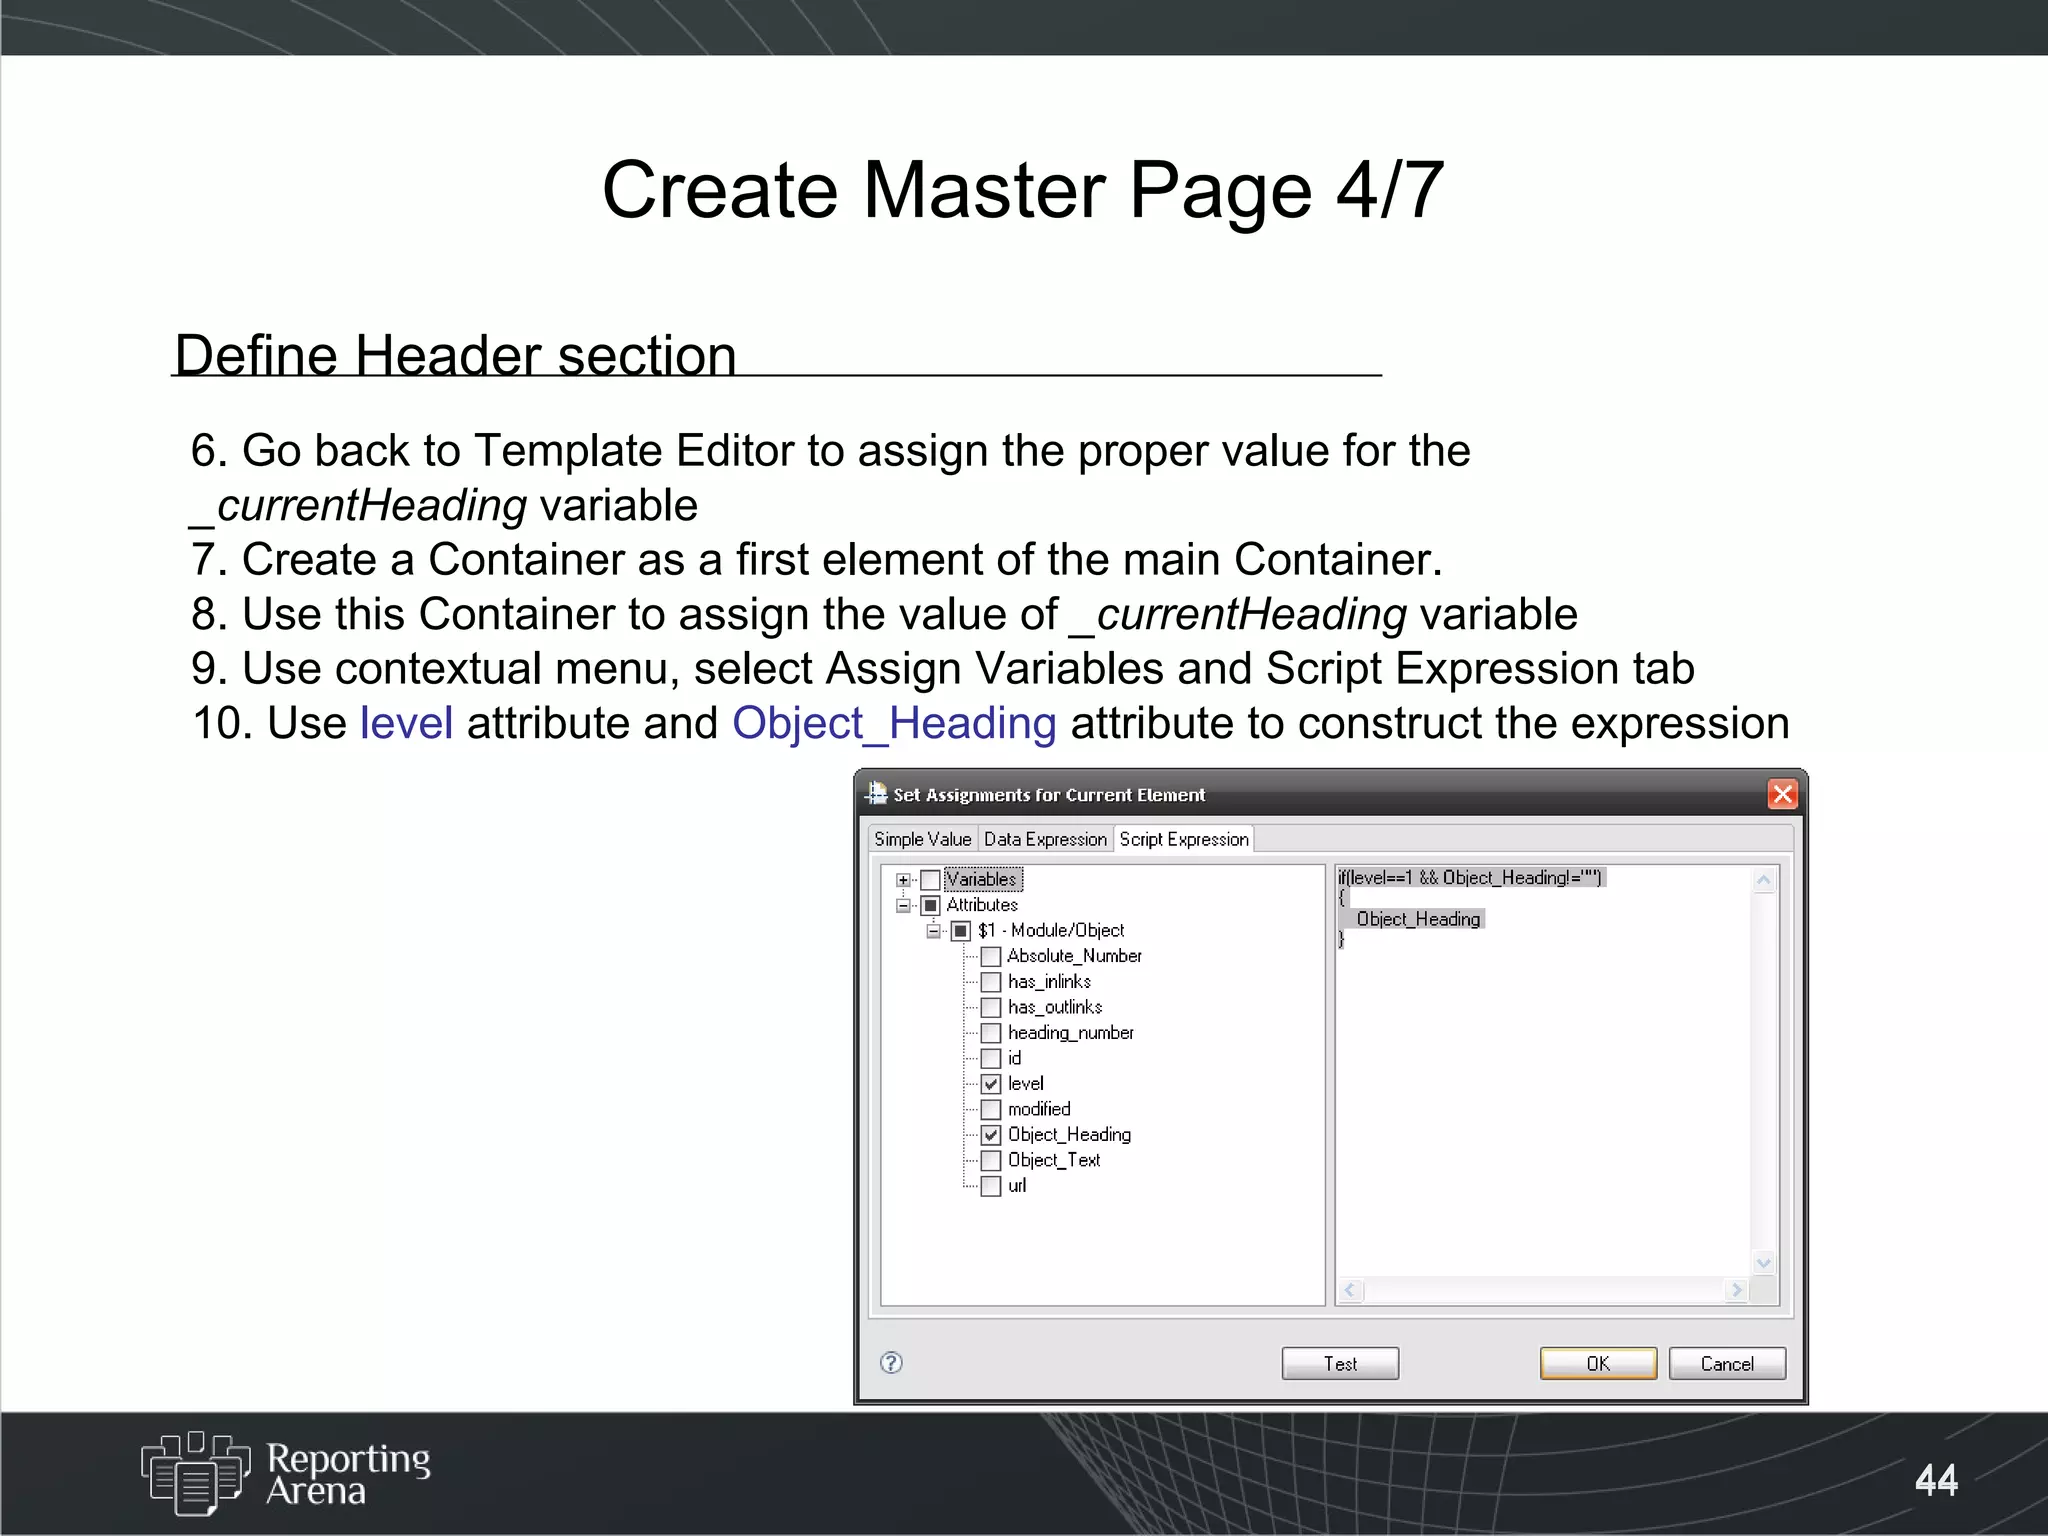Viewport: 2048px width, 1536px height.
Task: Click the blue Object_Heading word in step 10
Action: [x=894, y=723]
